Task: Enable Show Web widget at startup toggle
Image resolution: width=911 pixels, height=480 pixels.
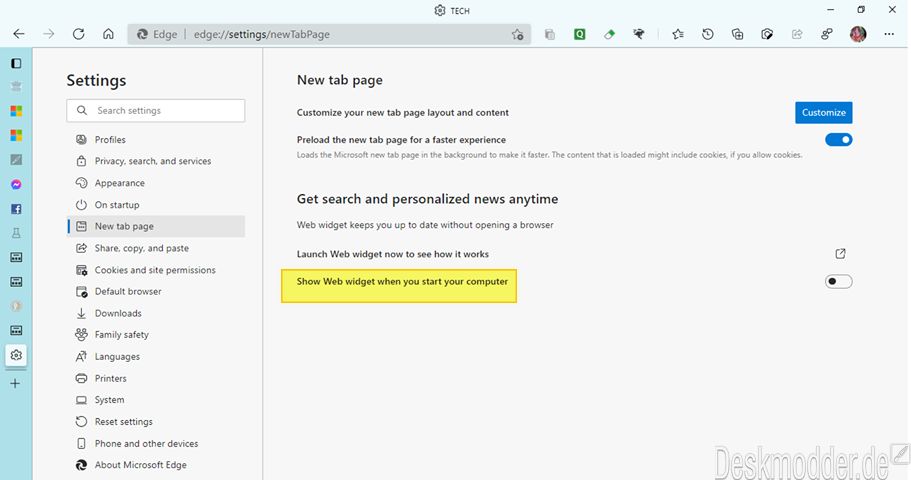Action: (838, 281)
